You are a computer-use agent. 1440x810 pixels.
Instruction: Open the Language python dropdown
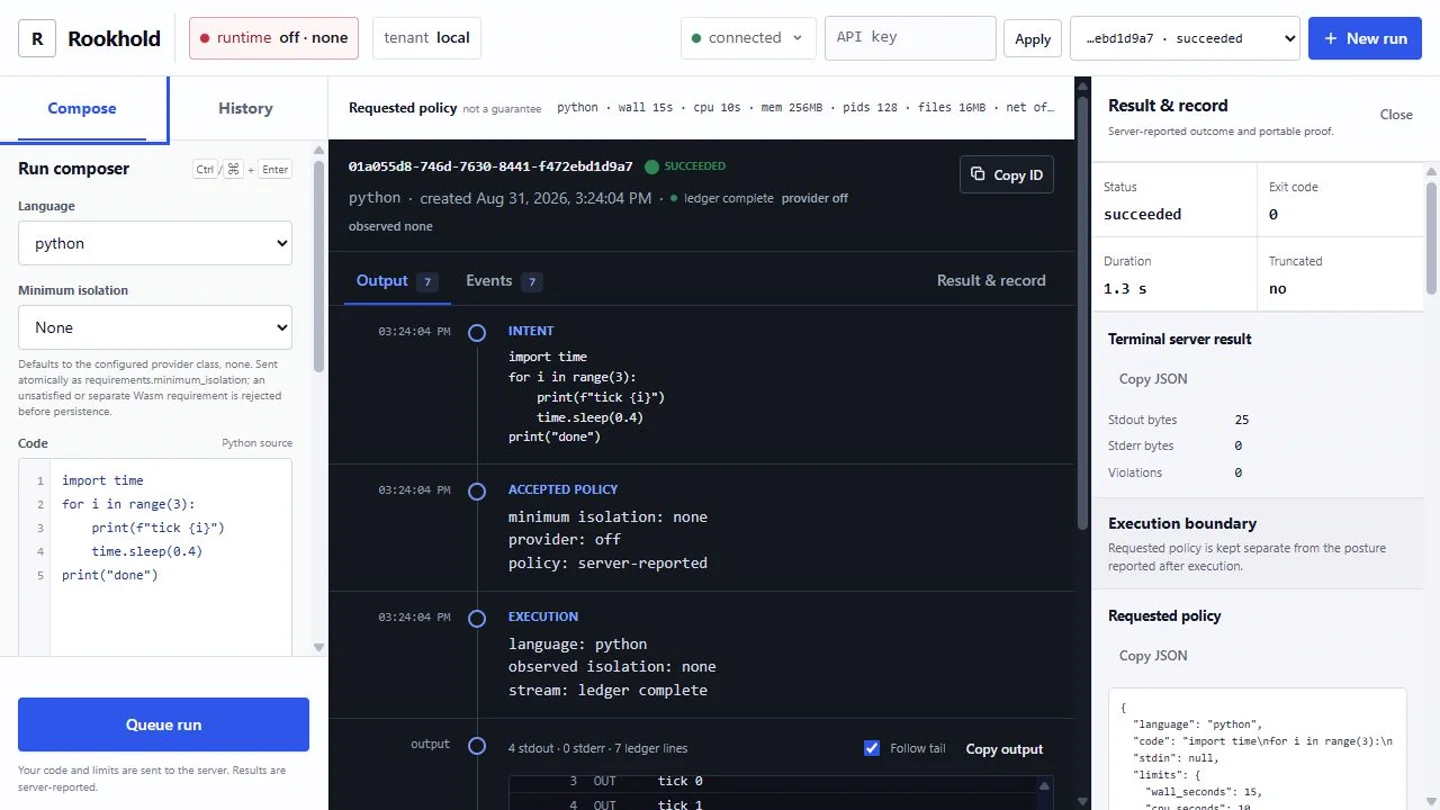tap(155, 243)
